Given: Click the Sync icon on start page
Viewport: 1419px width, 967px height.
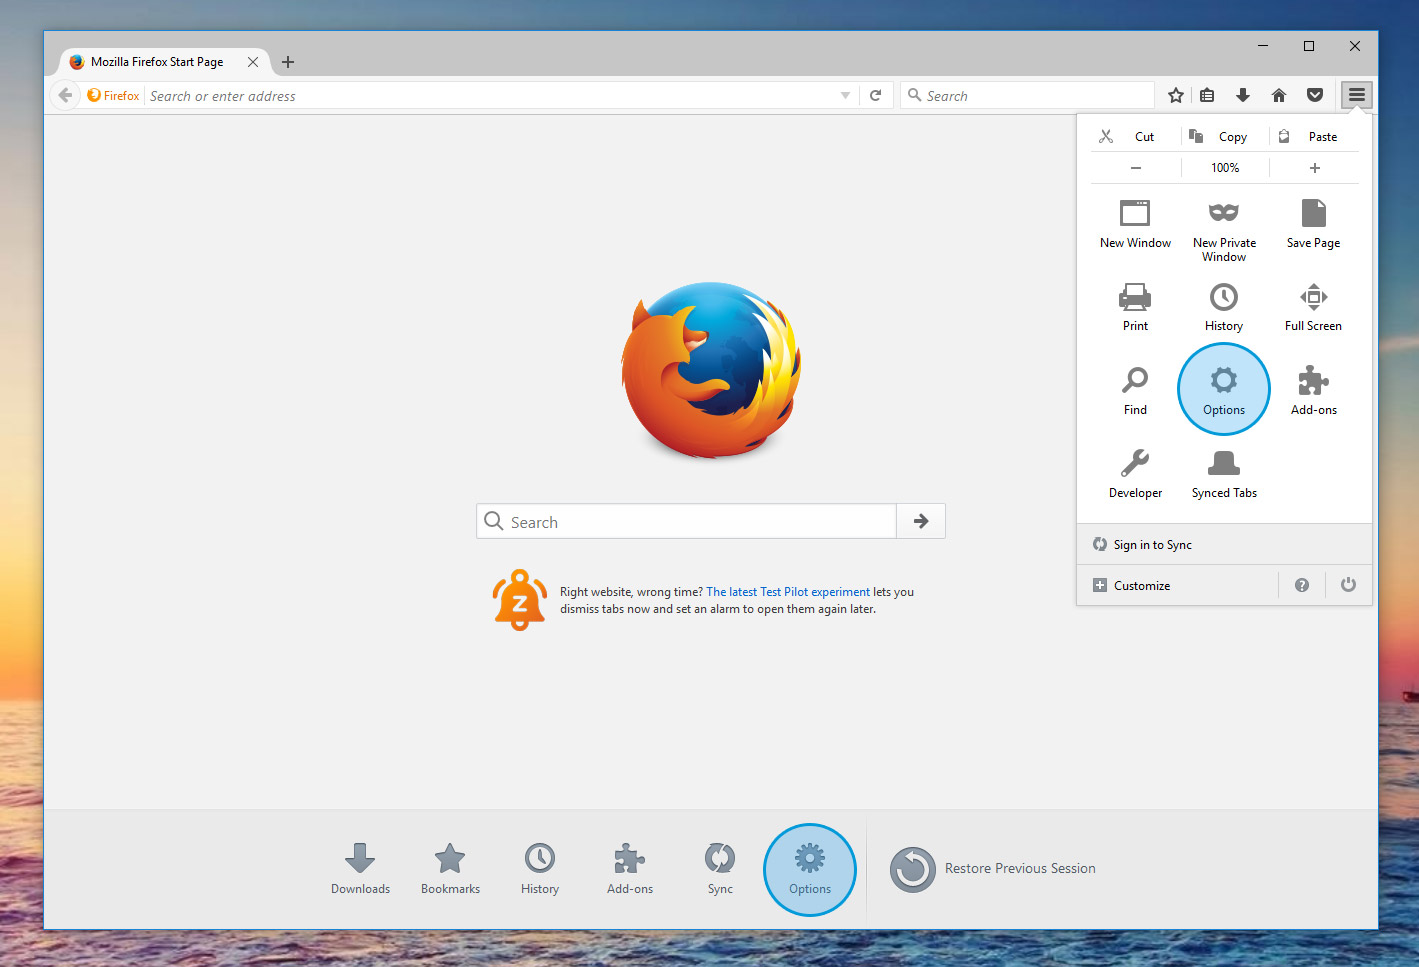Looking at the screenshot, I should (x=720, y=867).
